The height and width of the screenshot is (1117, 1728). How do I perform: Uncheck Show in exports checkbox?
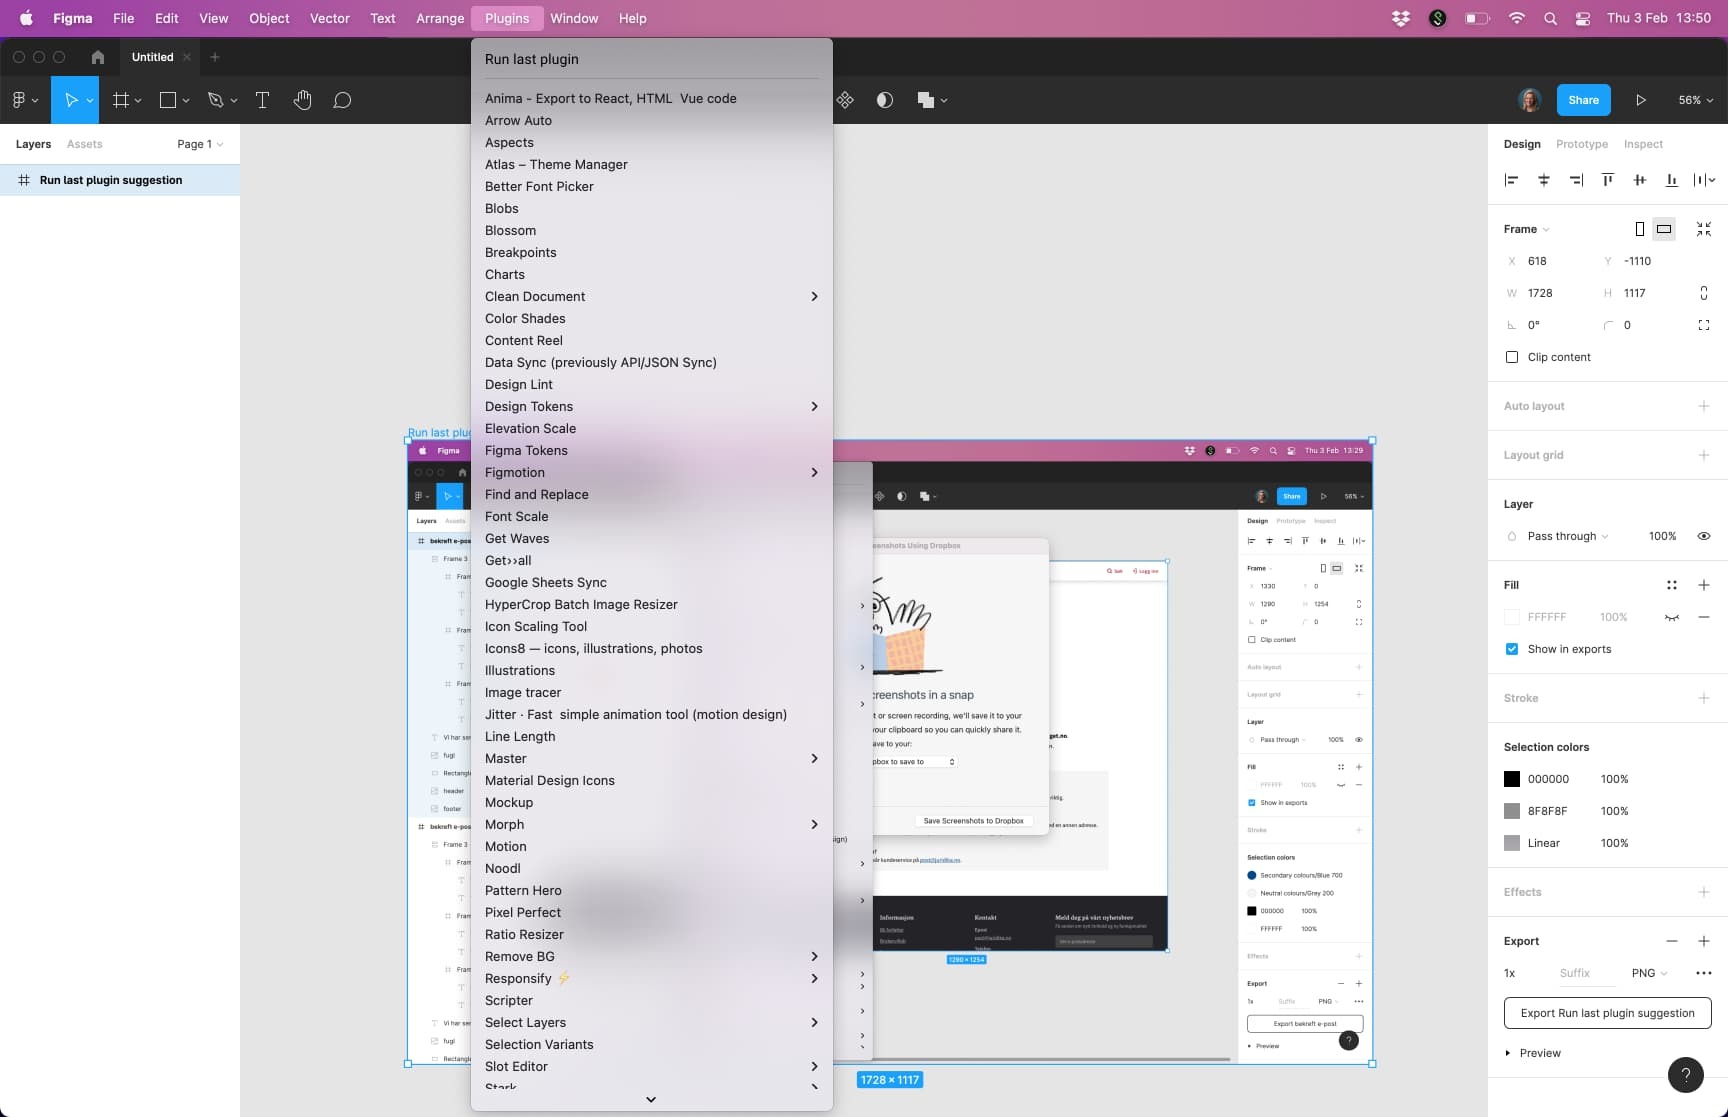pyautogui.click(x=1512, y=649)
